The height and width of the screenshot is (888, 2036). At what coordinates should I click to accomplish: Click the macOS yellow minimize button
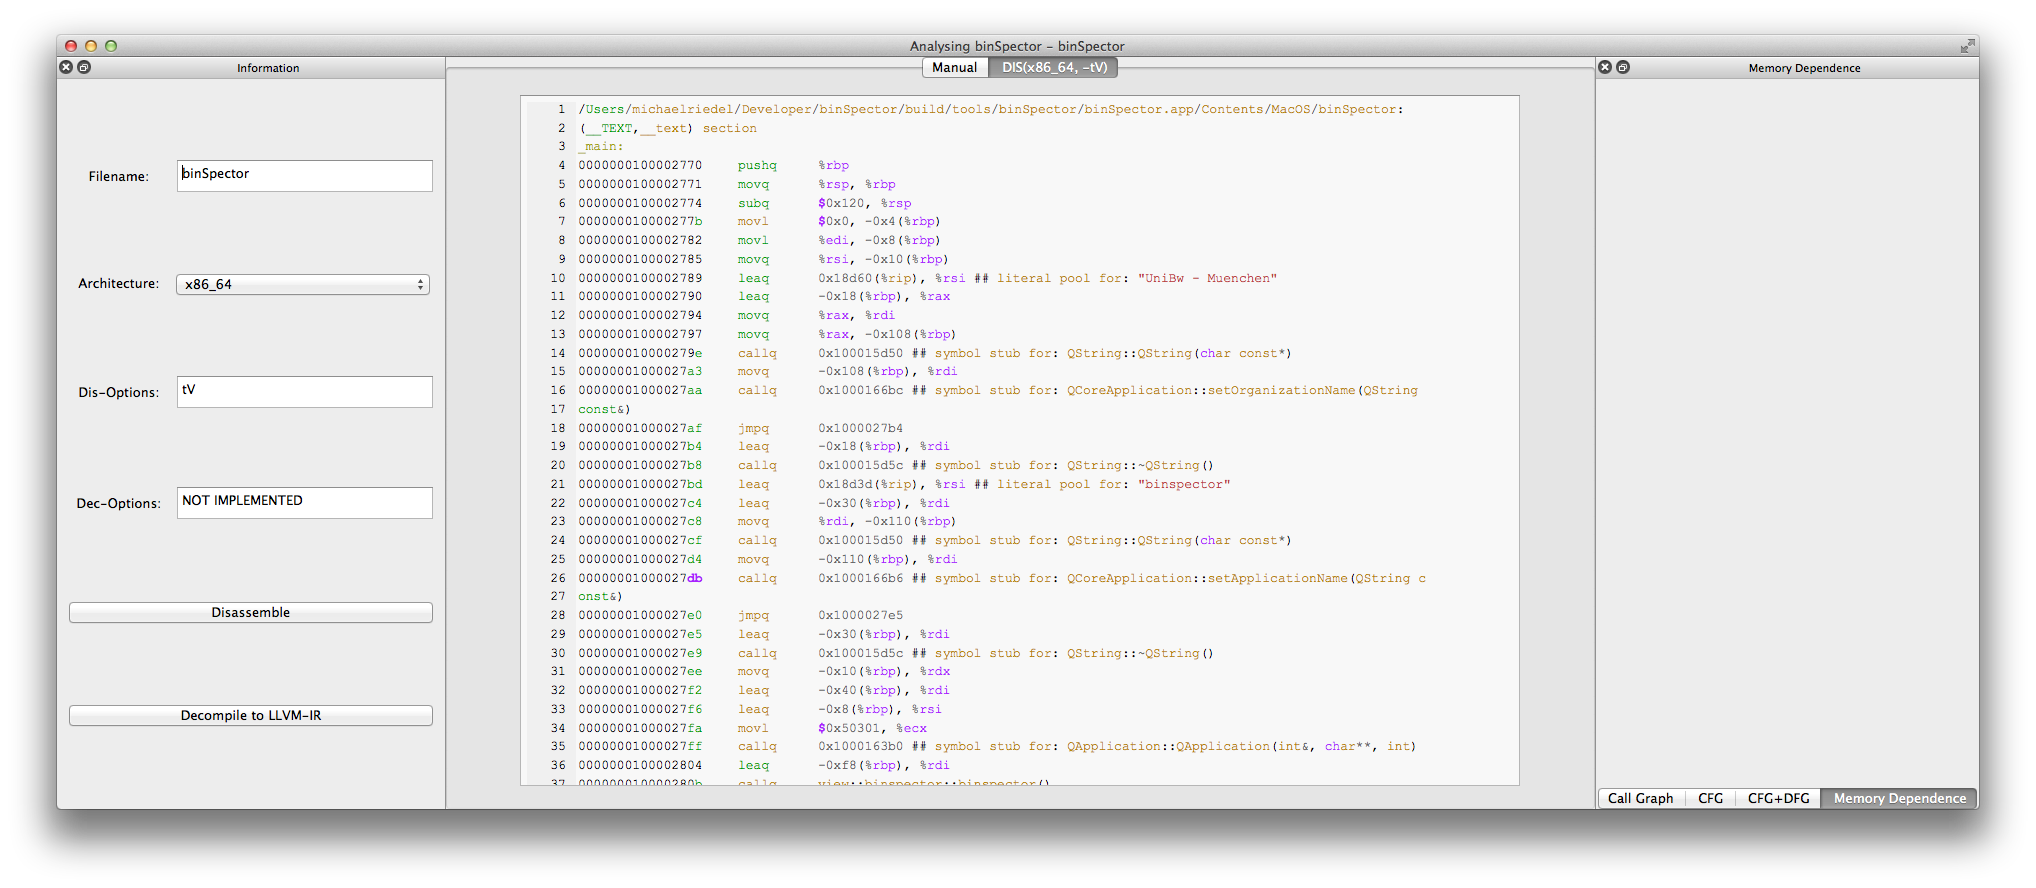91,46
